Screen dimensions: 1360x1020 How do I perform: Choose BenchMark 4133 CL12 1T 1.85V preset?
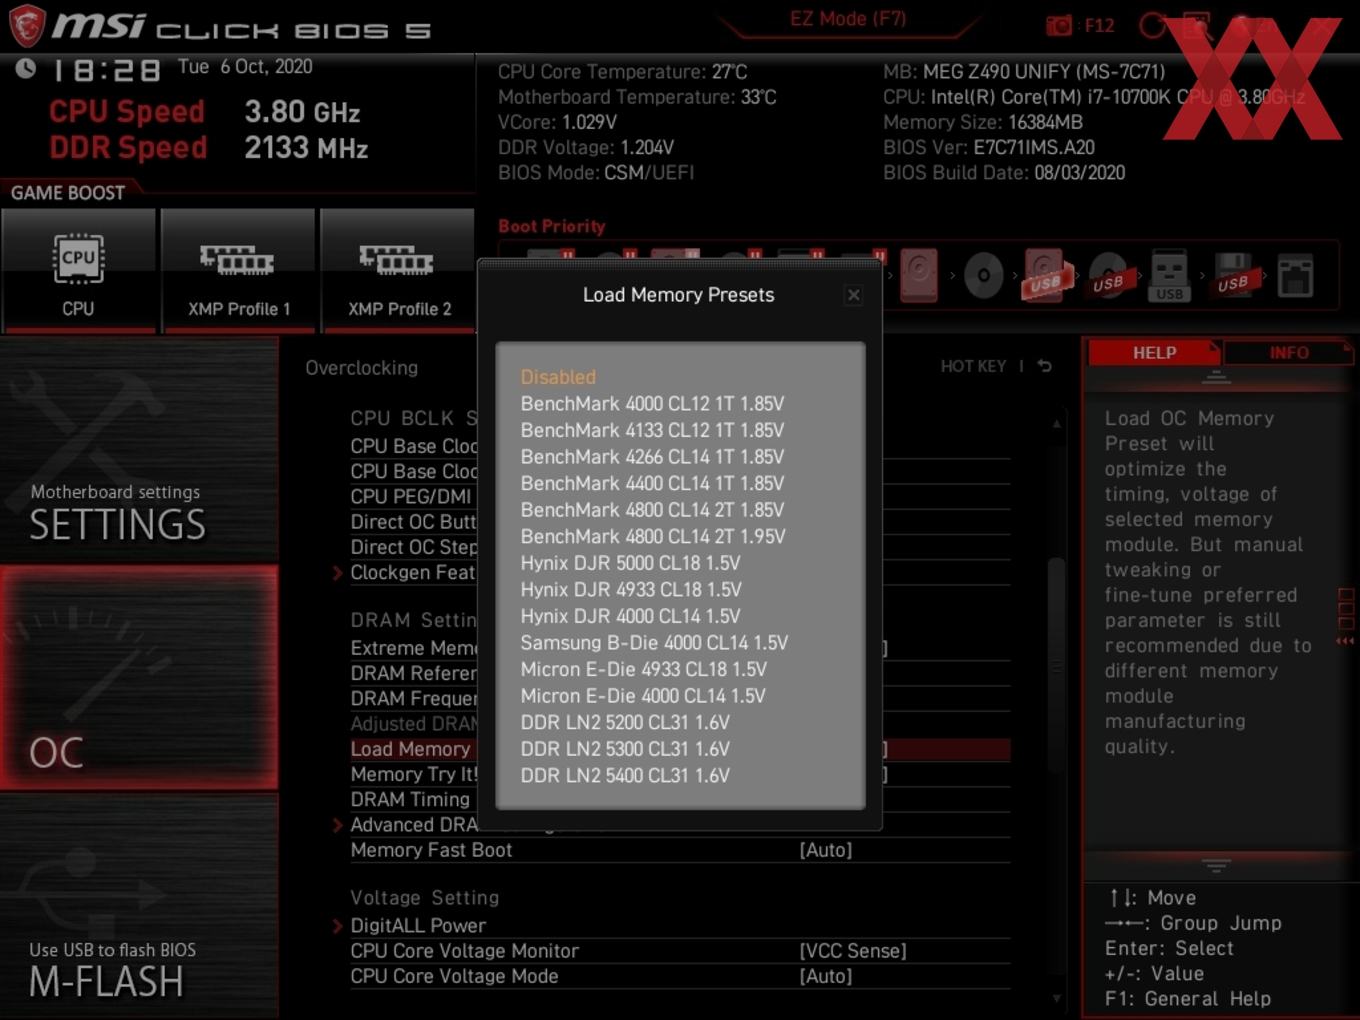tap(652, 430)
